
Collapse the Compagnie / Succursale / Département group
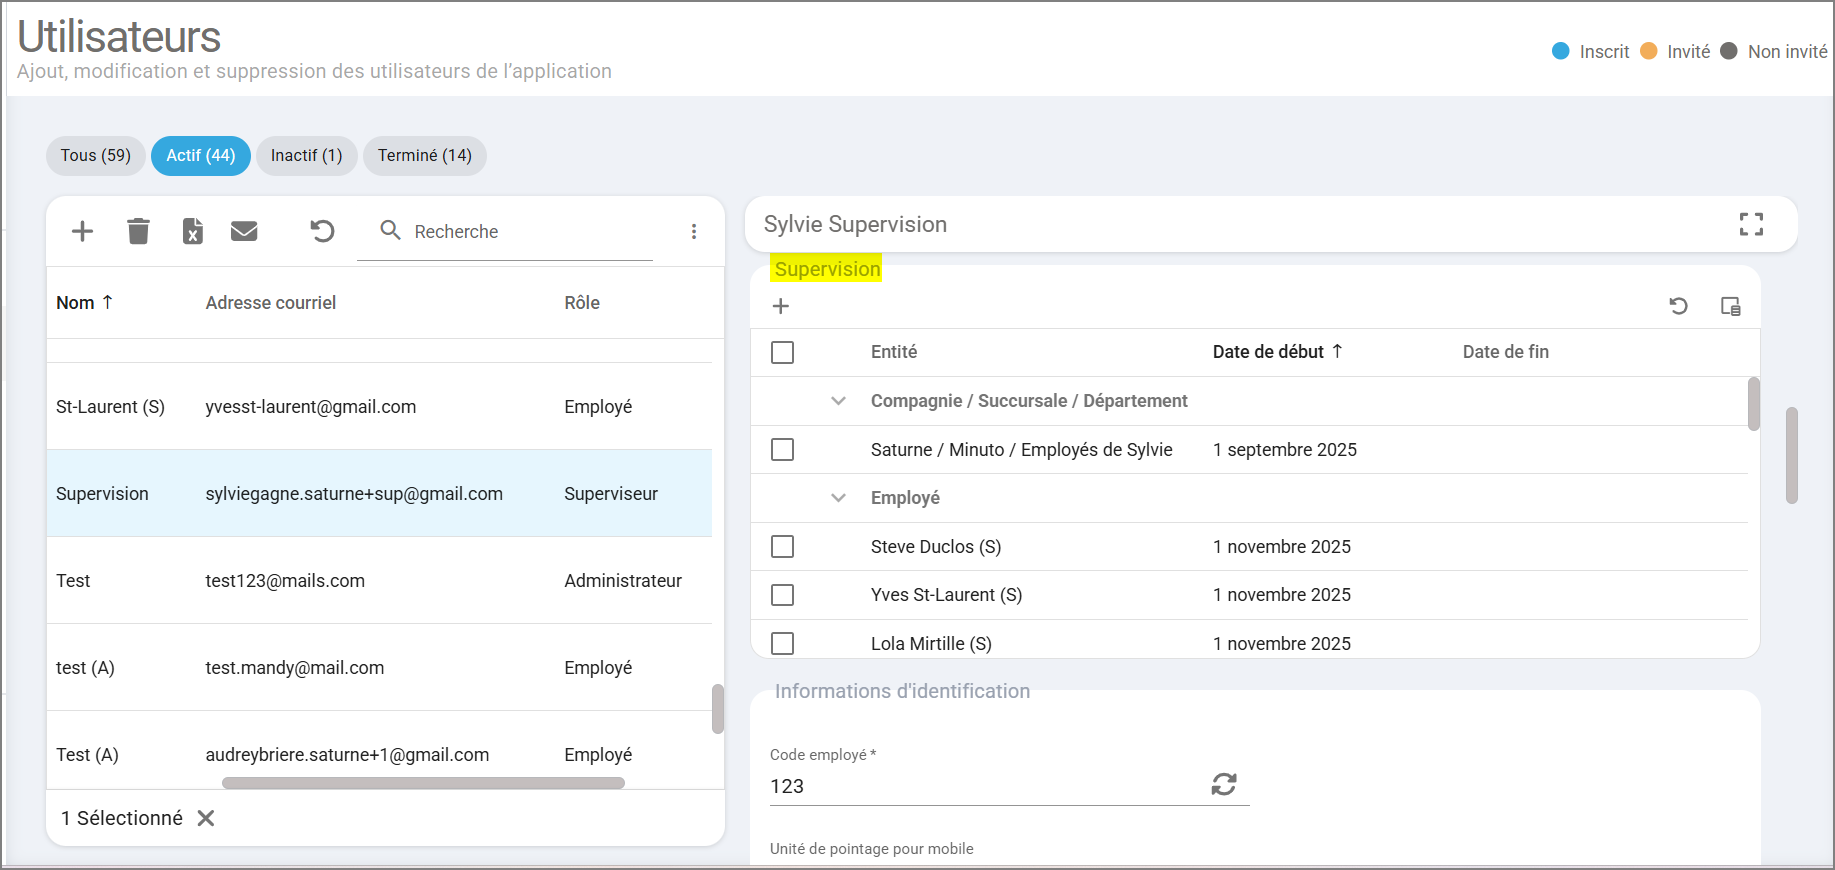tap(838, 401)
